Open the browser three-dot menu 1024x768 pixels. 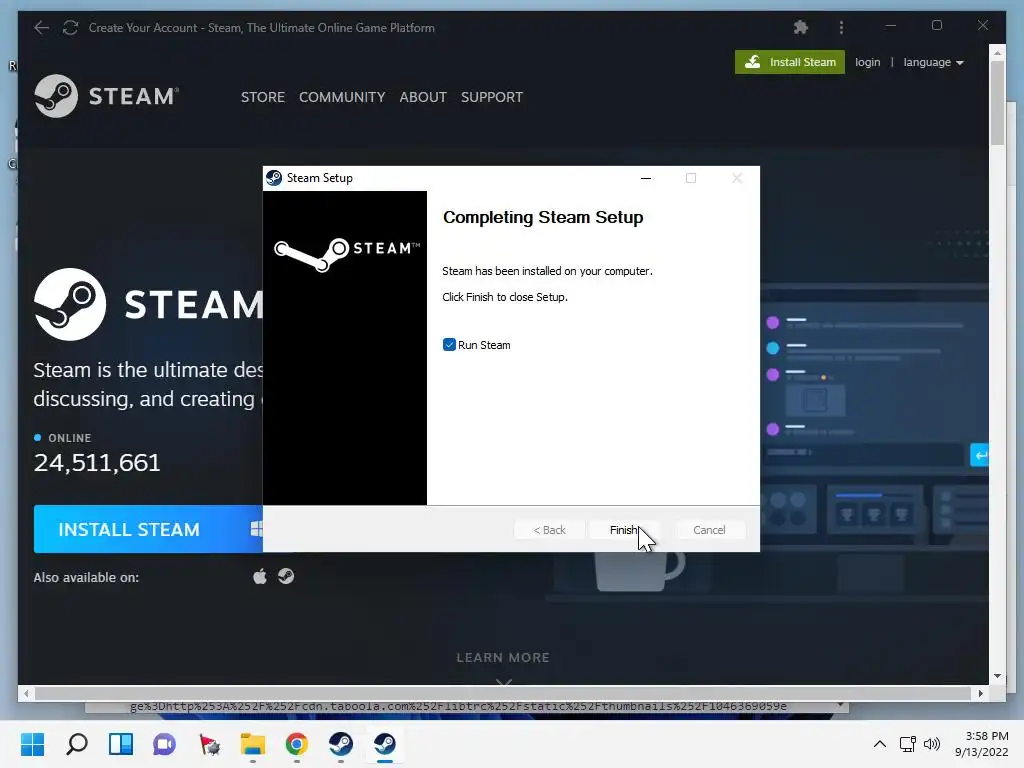click(841, 27)
